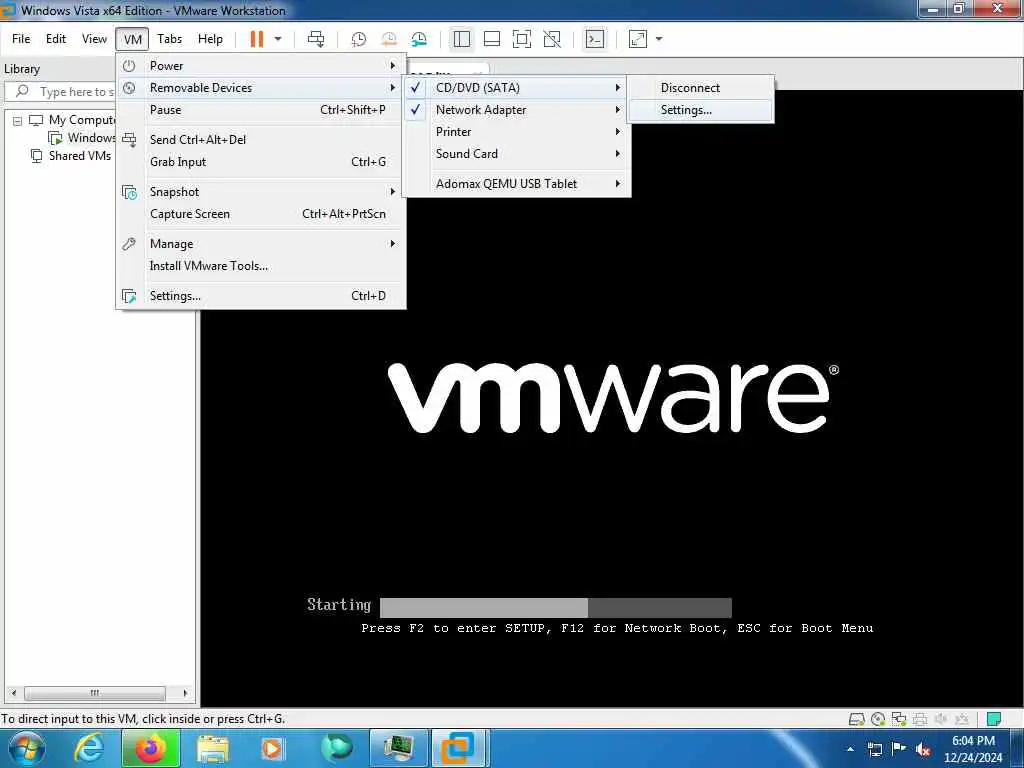
Task: Select Grab Input menu item
Action: click(261, 162)
